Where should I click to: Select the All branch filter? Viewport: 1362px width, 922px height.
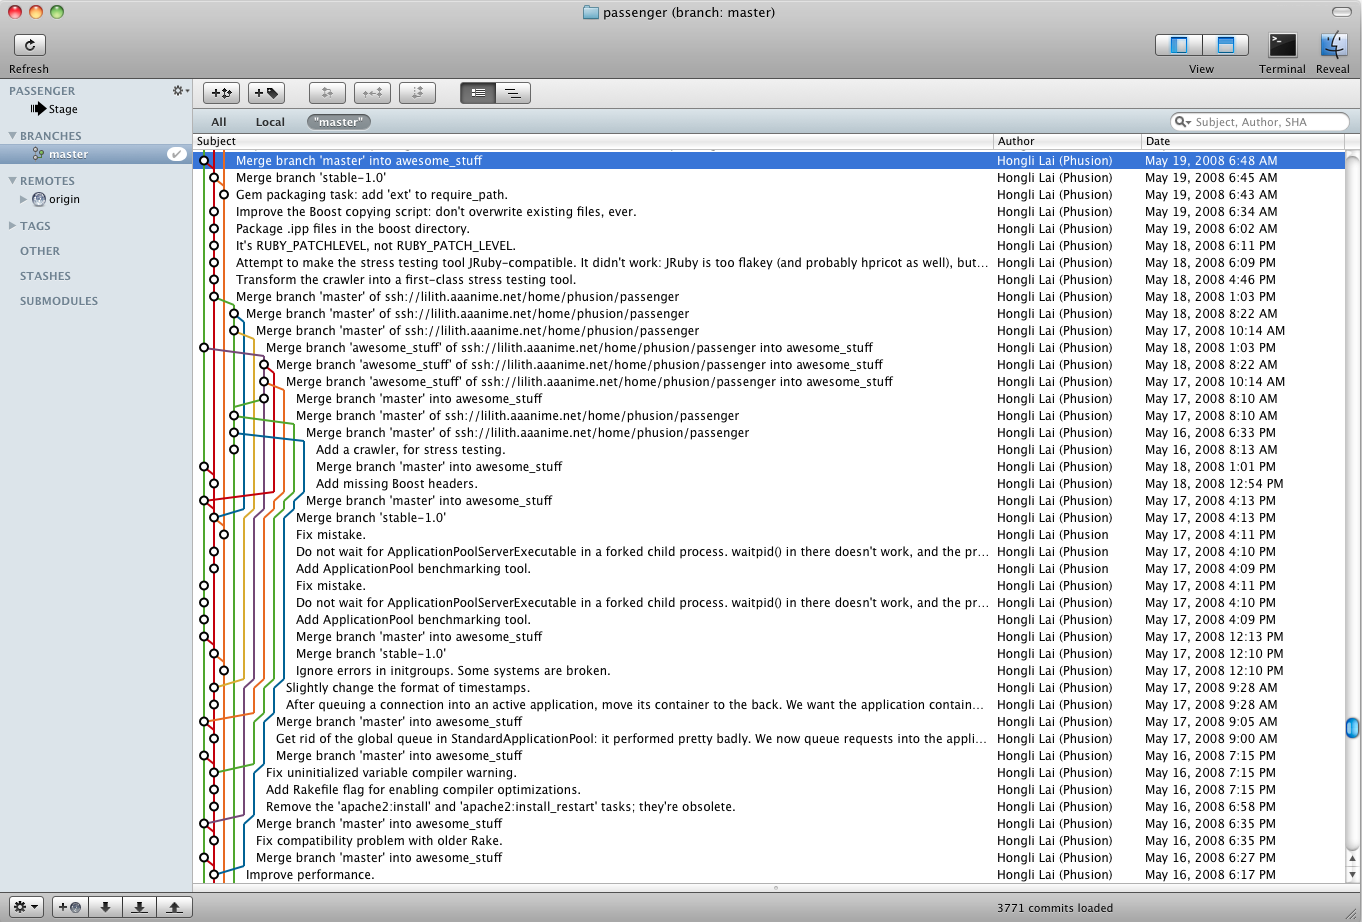click(x=218, y=122)
